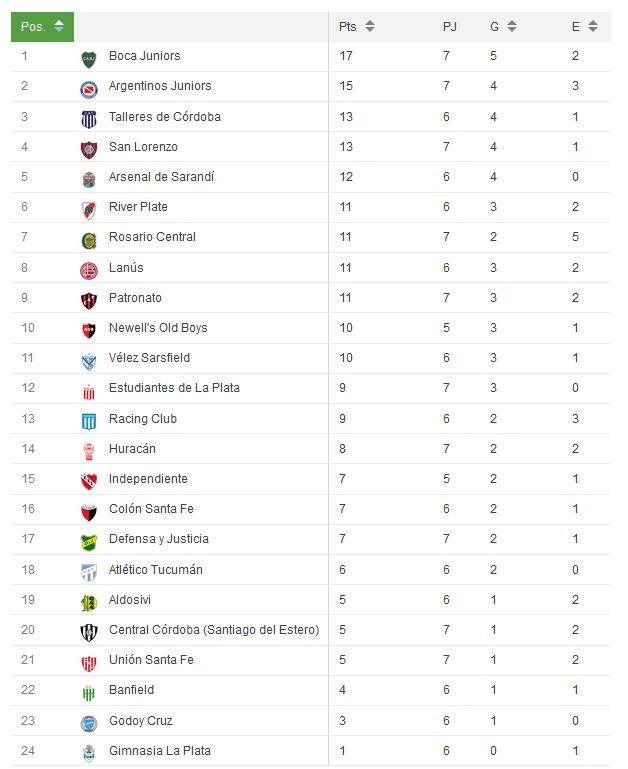628x769 pixels.
Task: Click the Argentinos Juniors club crest
Action: [89, 90]
